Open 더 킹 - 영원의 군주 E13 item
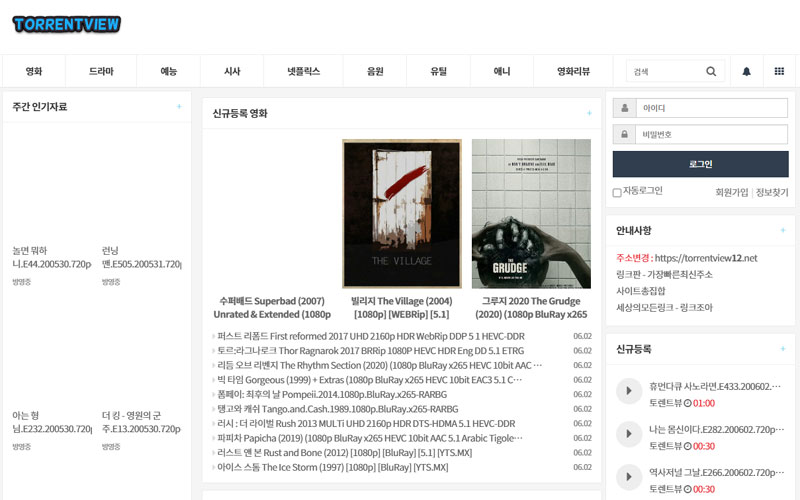Image resolution: width=800 pixels, height=500 pixels. coord(141,422)
